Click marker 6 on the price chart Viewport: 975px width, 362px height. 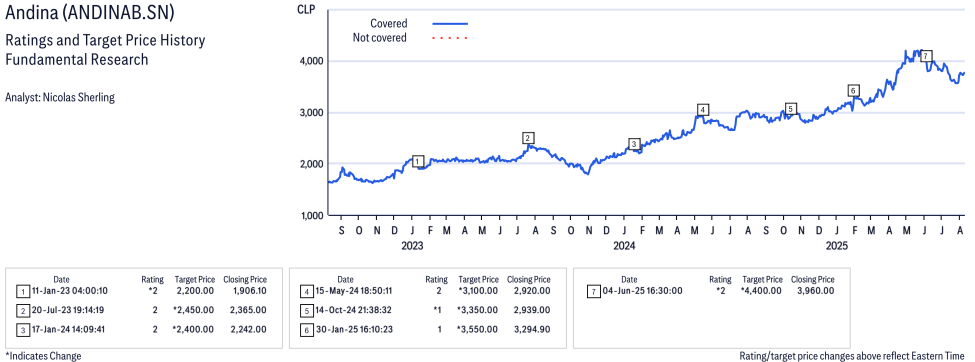pos(853,90)
